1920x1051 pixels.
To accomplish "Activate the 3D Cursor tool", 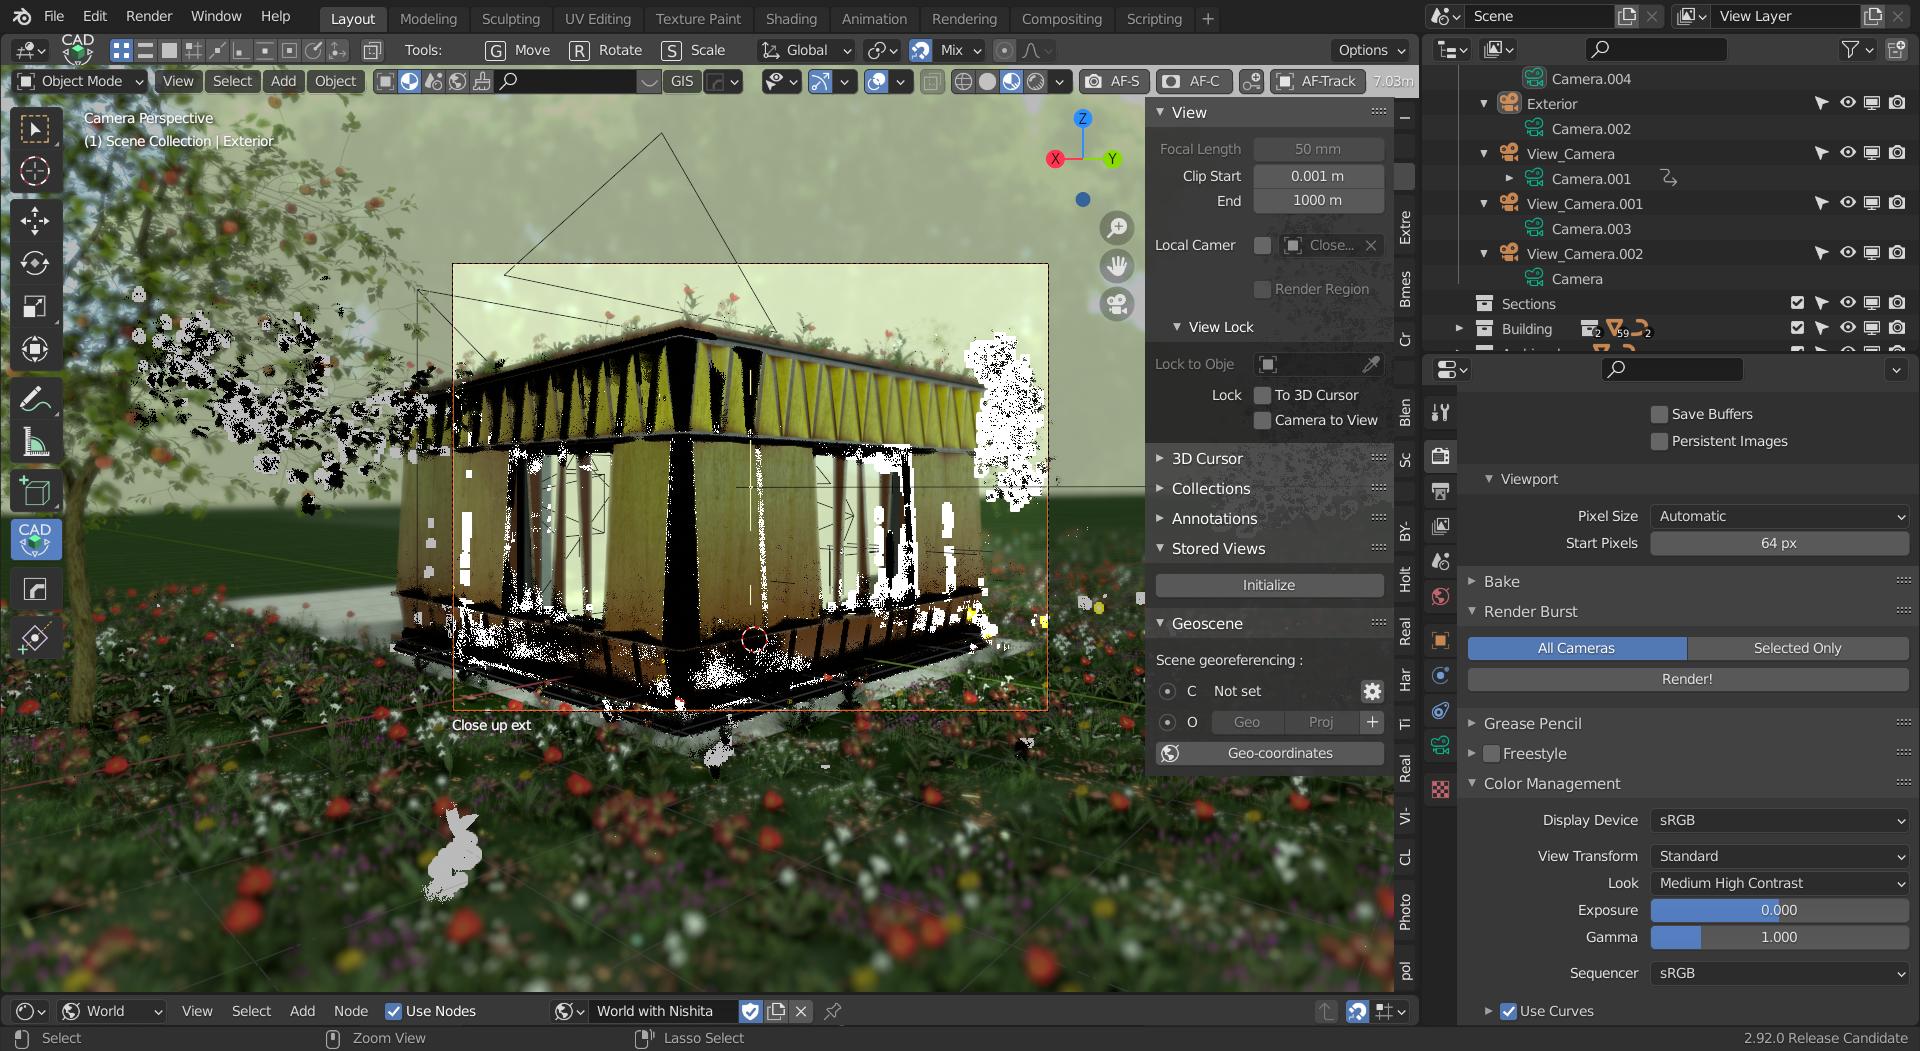I will 35,171.
